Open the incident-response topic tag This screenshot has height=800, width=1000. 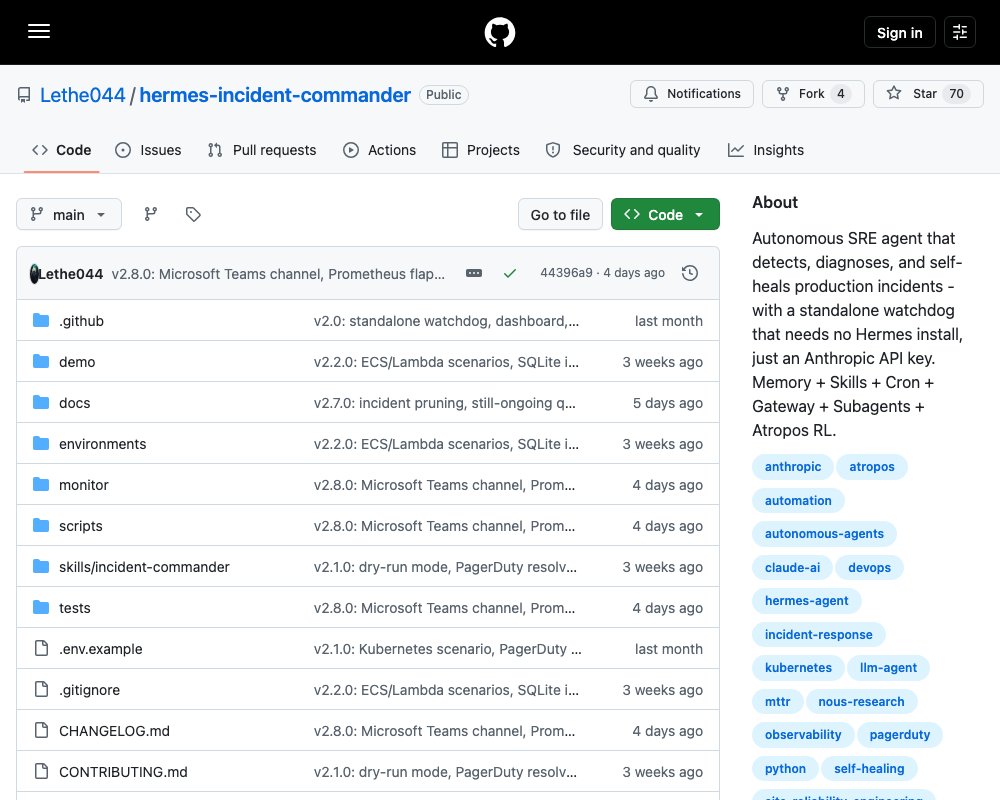(819, 634)
